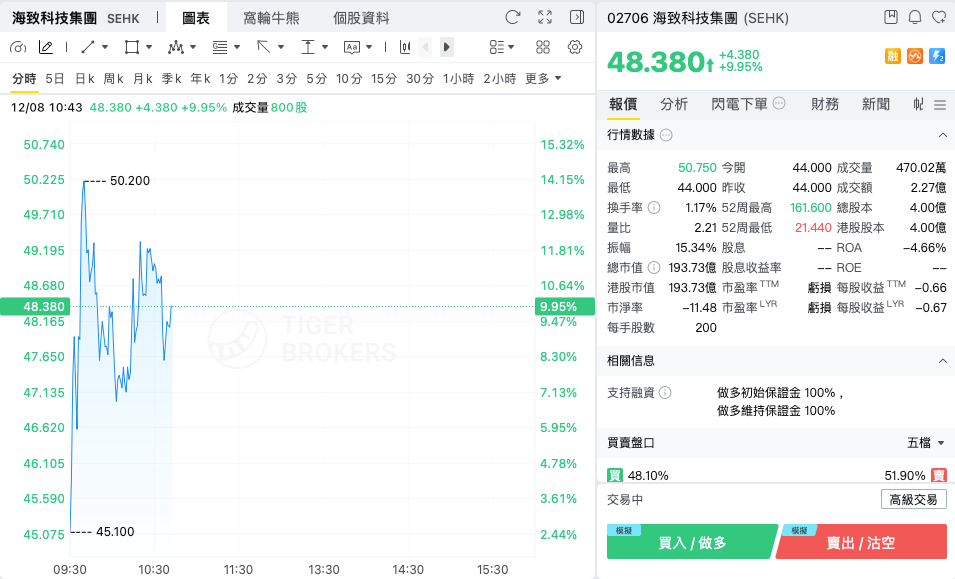Show previous toolbar items with left arrow
The width and height of the screenshot is (955, 579).
pyautogui.click(x=426, y=47)
